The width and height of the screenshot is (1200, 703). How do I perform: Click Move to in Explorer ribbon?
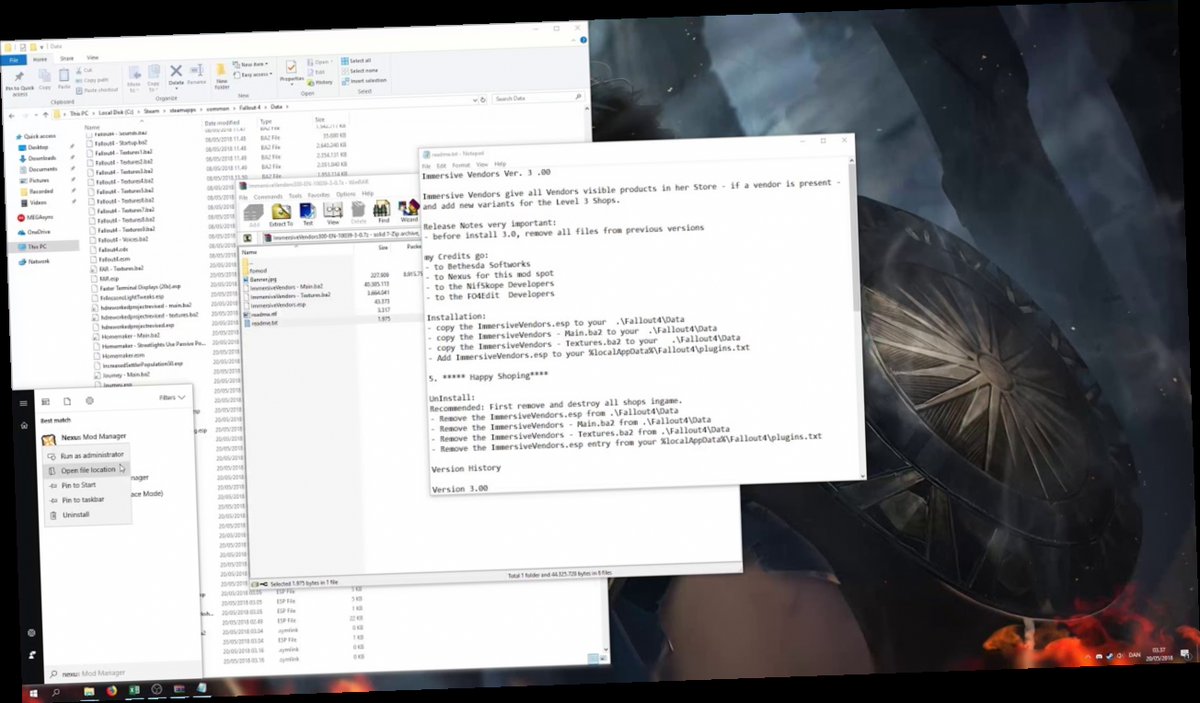(x=134, y=78)
